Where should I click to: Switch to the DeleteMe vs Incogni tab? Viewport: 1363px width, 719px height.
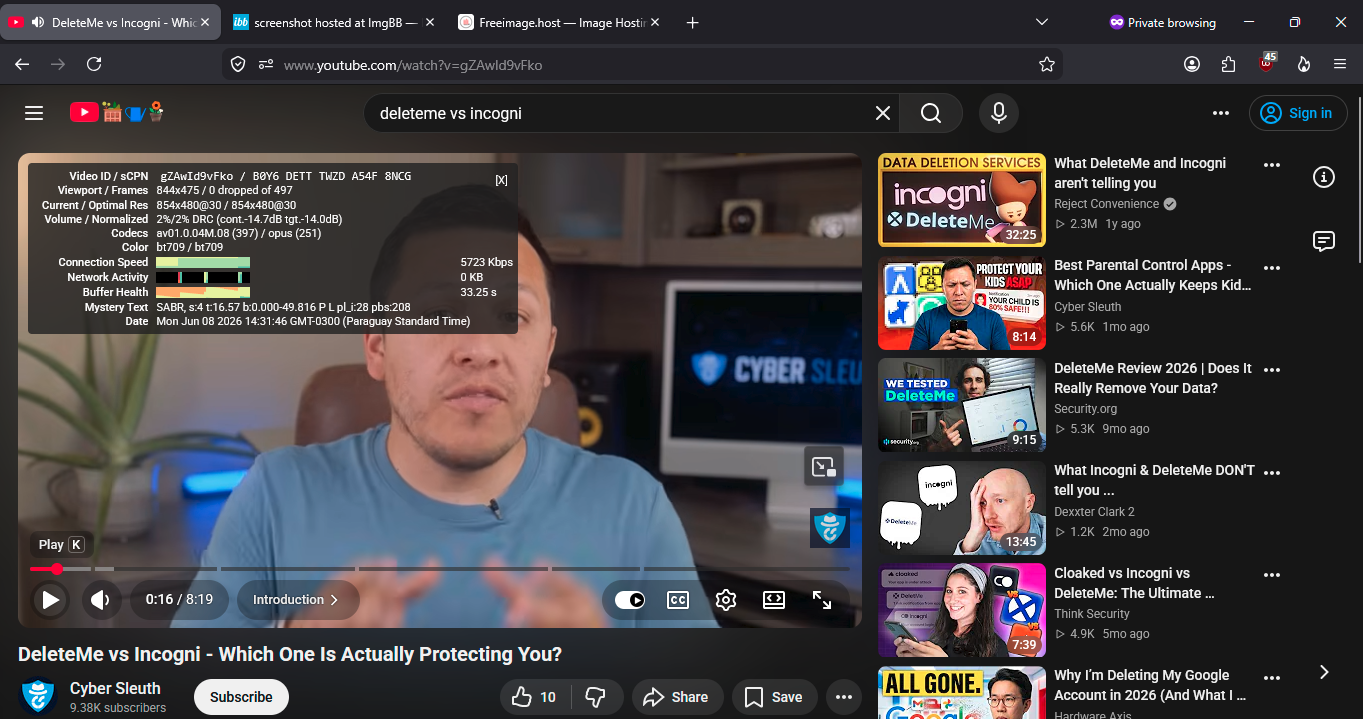coord(110,22)
